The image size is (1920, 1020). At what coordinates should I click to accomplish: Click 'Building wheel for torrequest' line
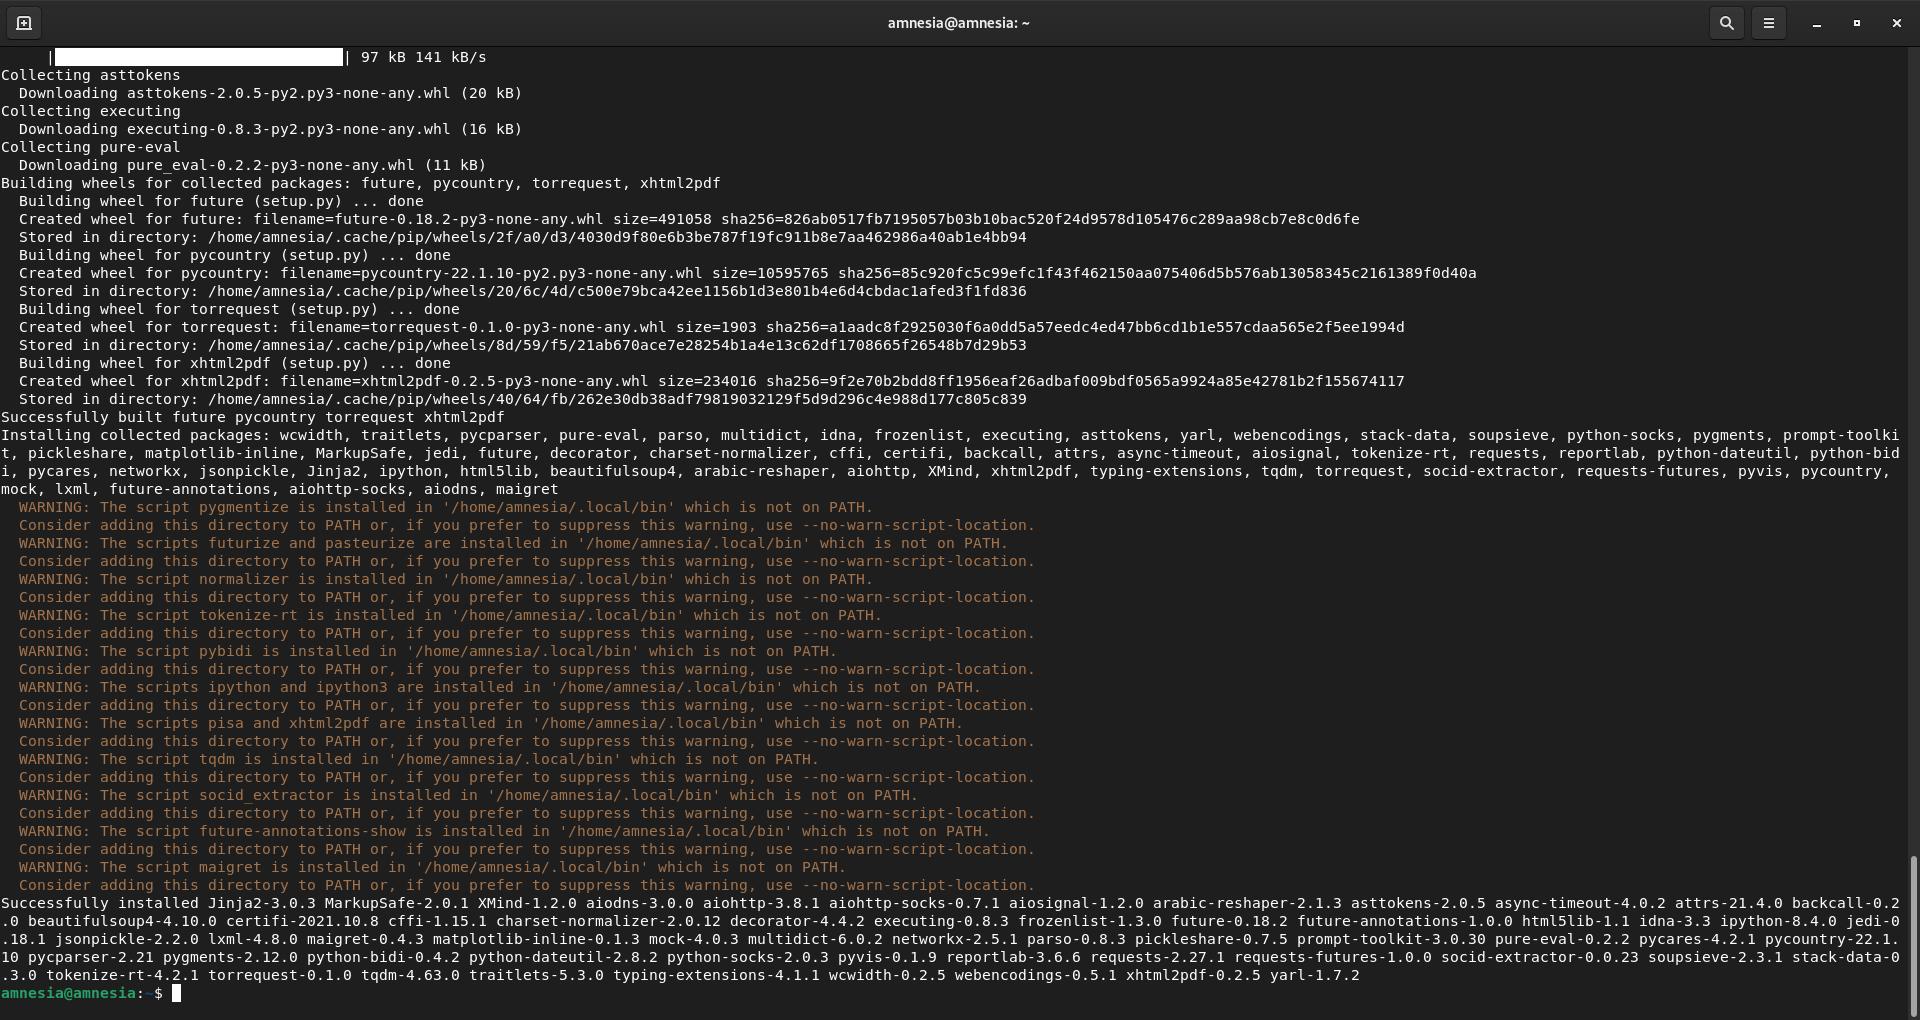tap(239, 309)
